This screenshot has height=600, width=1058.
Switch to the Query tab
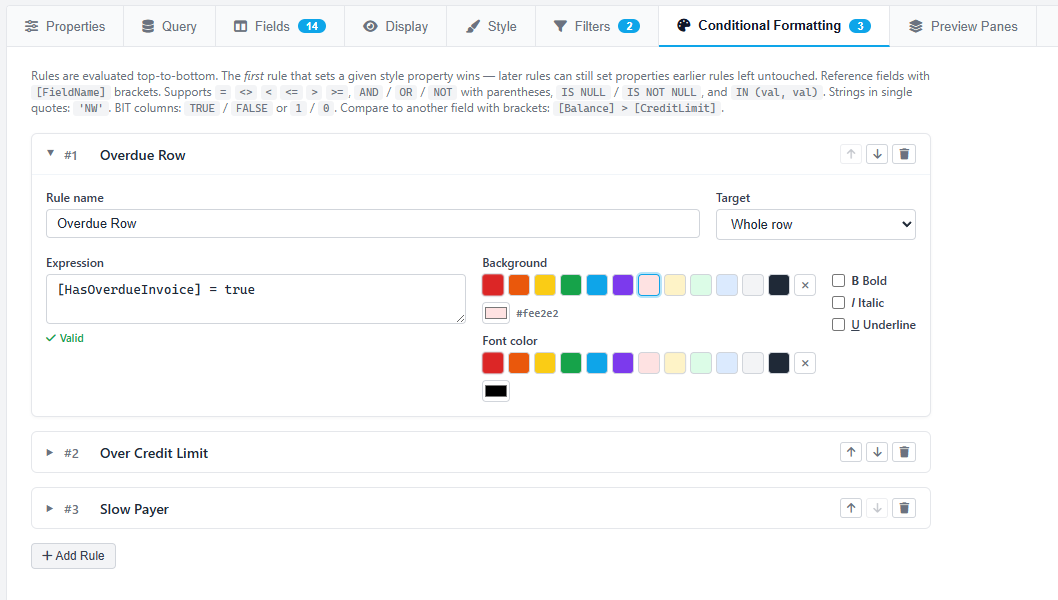click(x=169, y=26)
